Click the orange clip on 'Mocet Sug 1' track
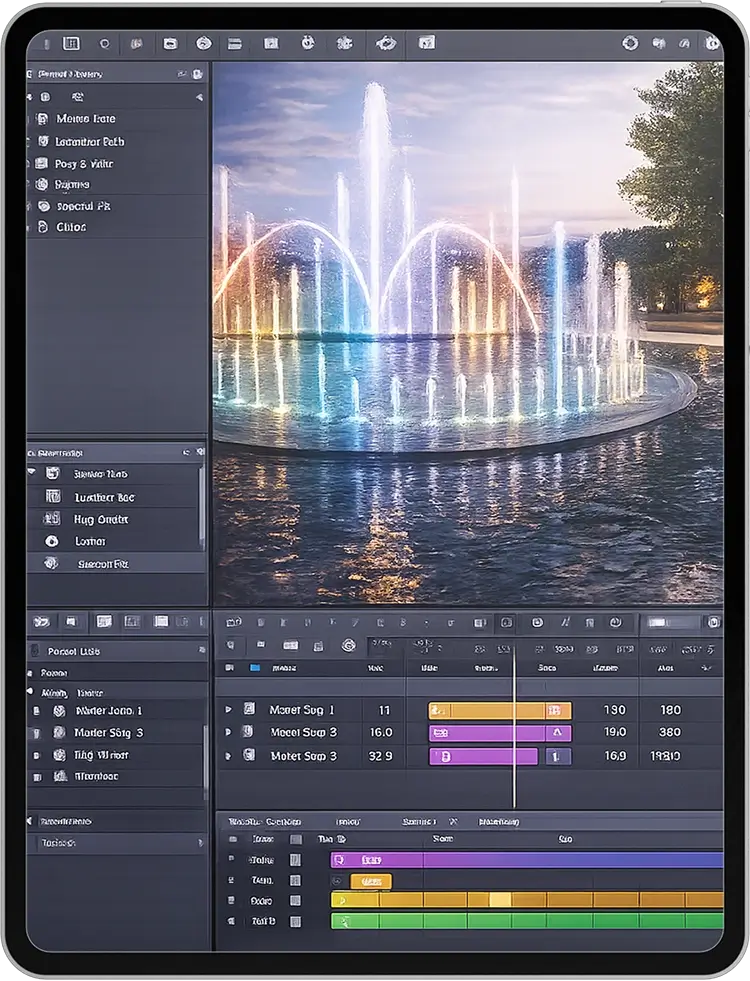Viewport: 750px width, 981px height. click(x=487, y=710)
